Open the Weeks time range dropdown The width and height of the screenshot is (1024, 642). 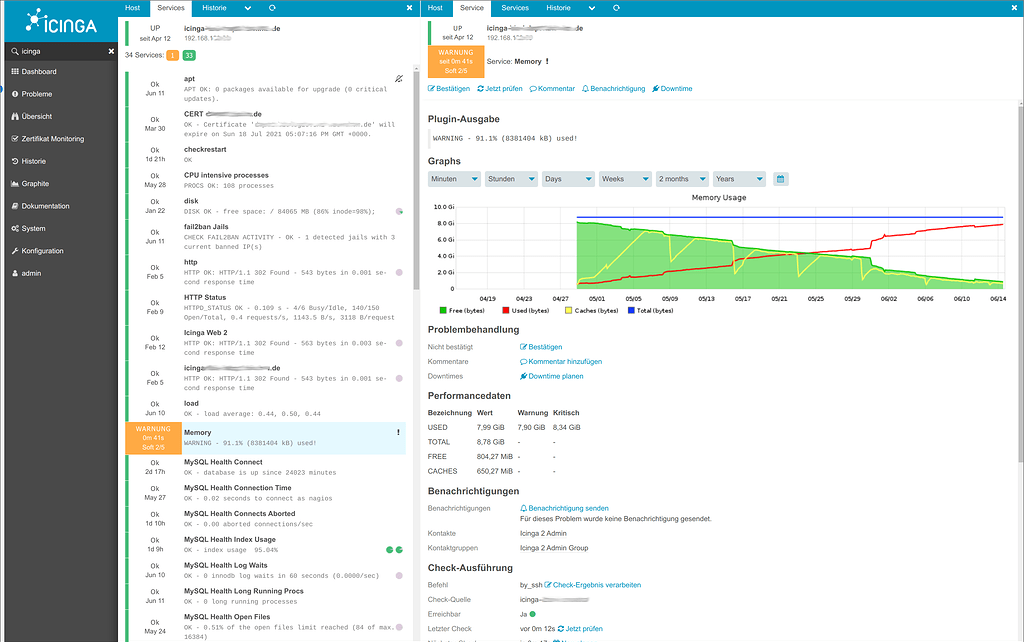point(624,178)
